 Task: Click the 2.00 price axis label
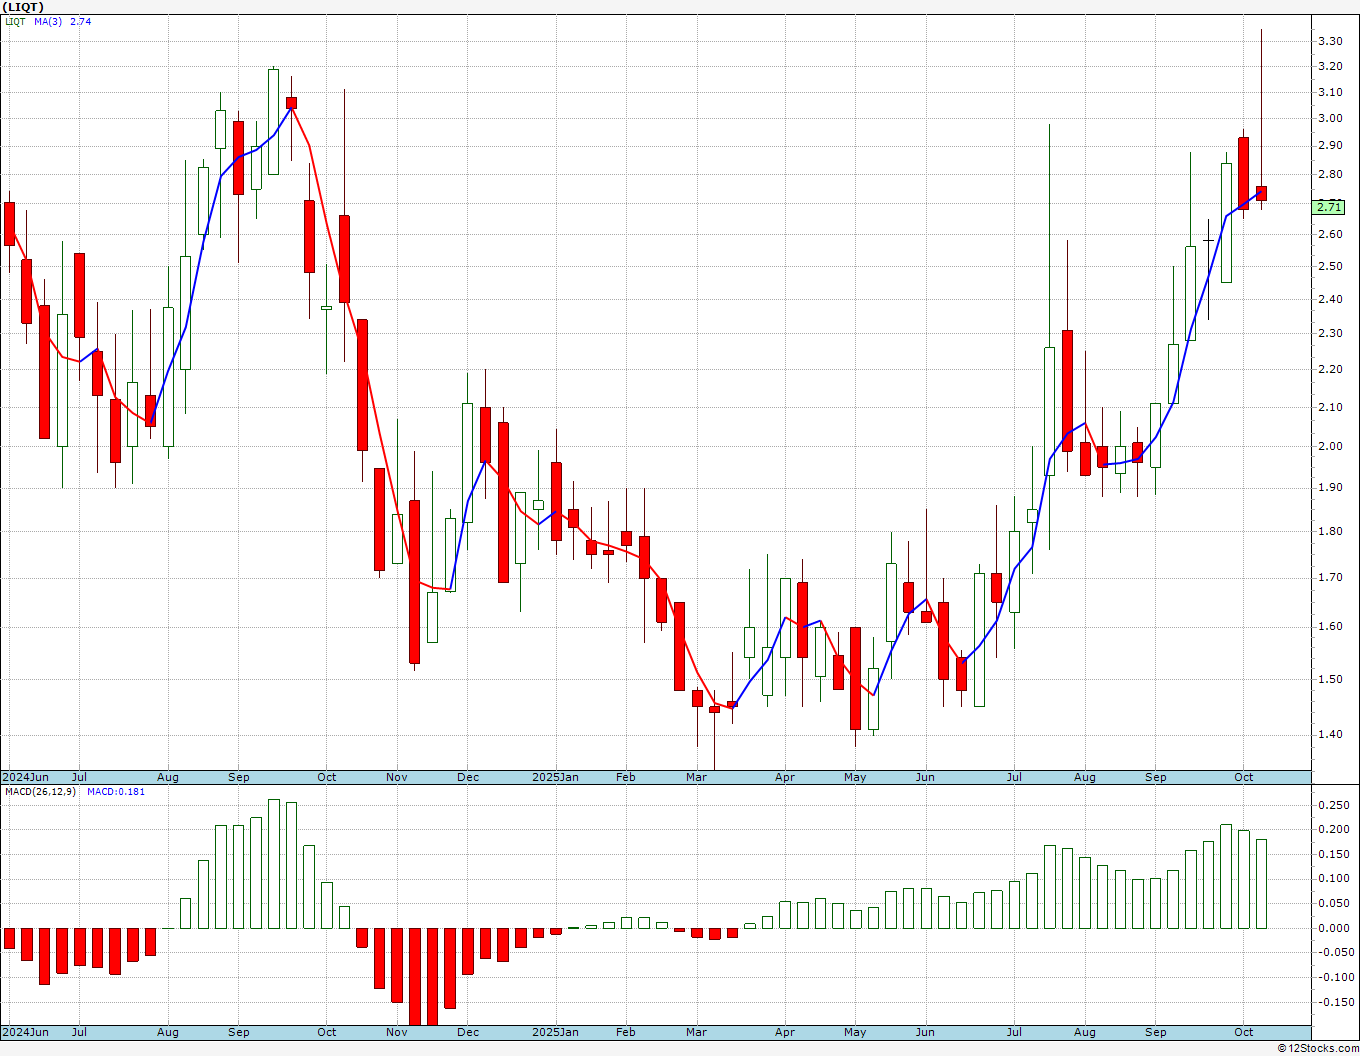point(1330,446)
